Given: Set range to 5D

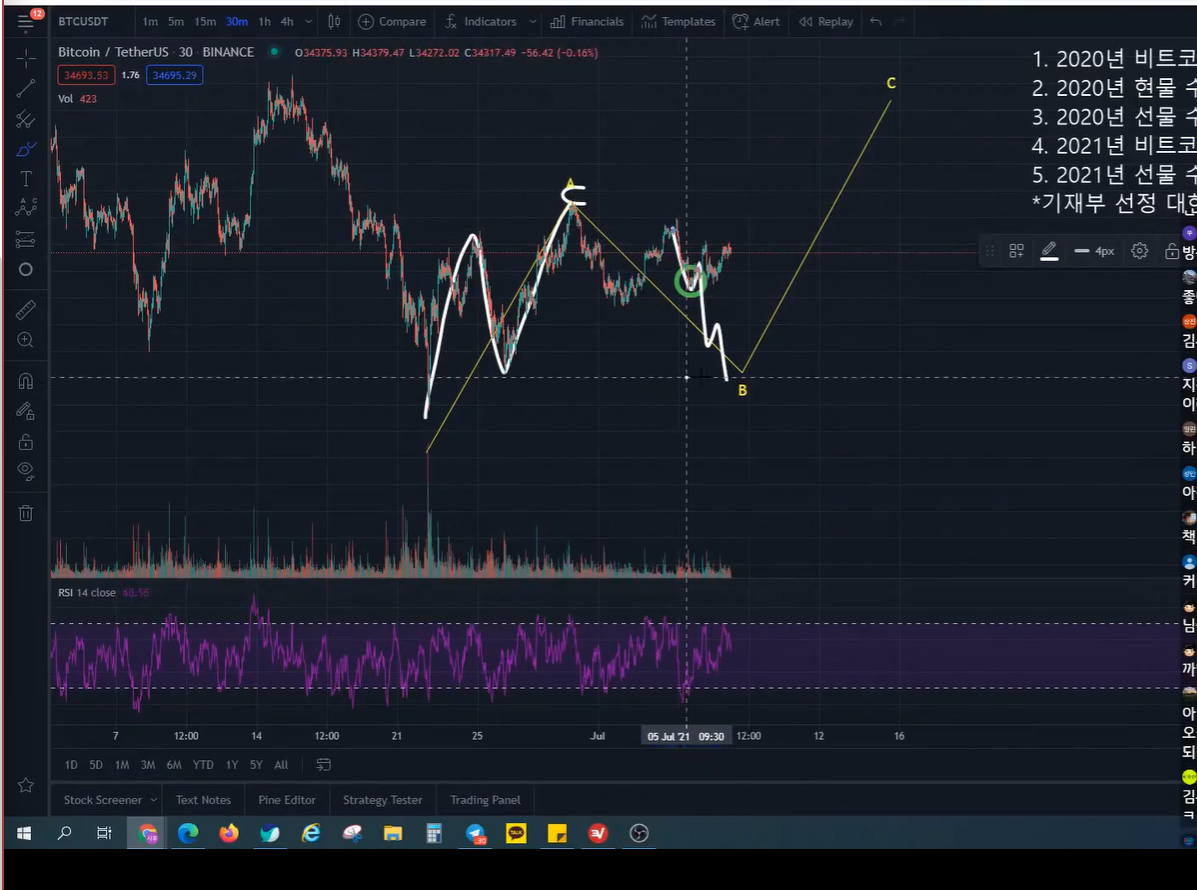Looking at the screenshot, I should pos(96,765).
